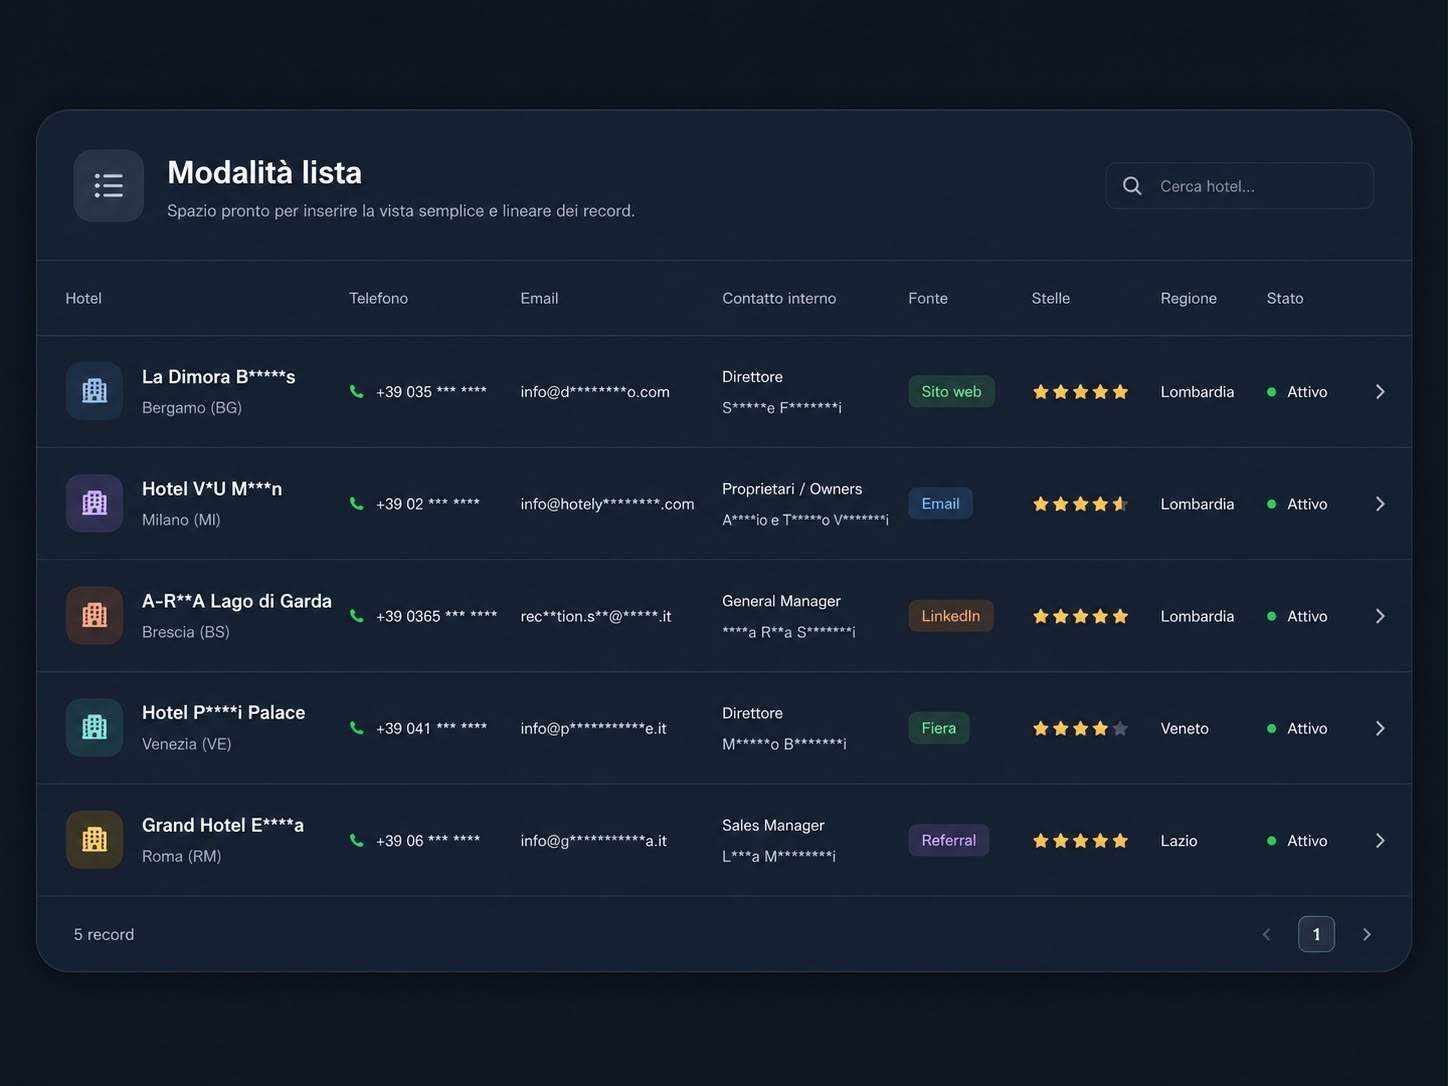Image resolution: width=1448 pixels, height=1086 pixels.
Task: Click the search magnifier icon
Action: [1132, 186]
